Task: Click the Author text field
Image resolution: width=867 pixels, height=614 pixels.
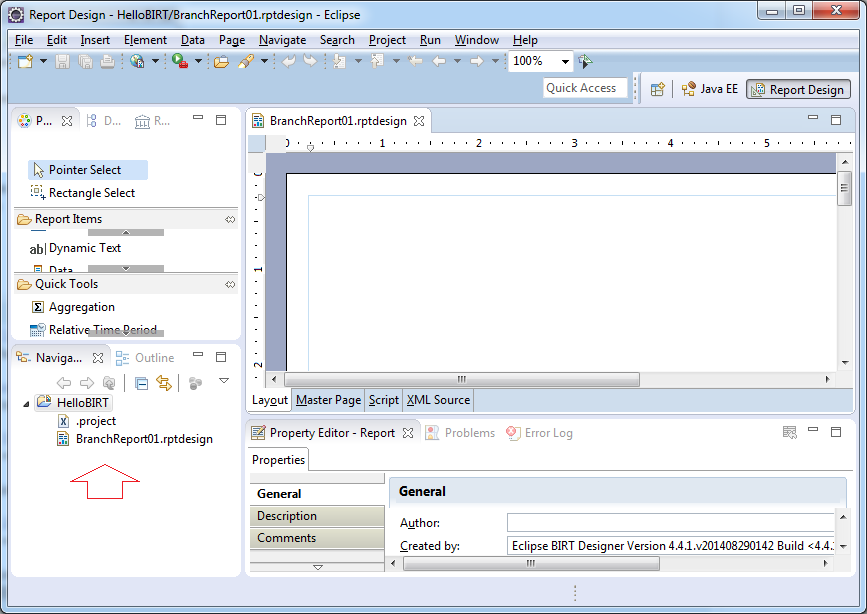Action: (670, 523)
